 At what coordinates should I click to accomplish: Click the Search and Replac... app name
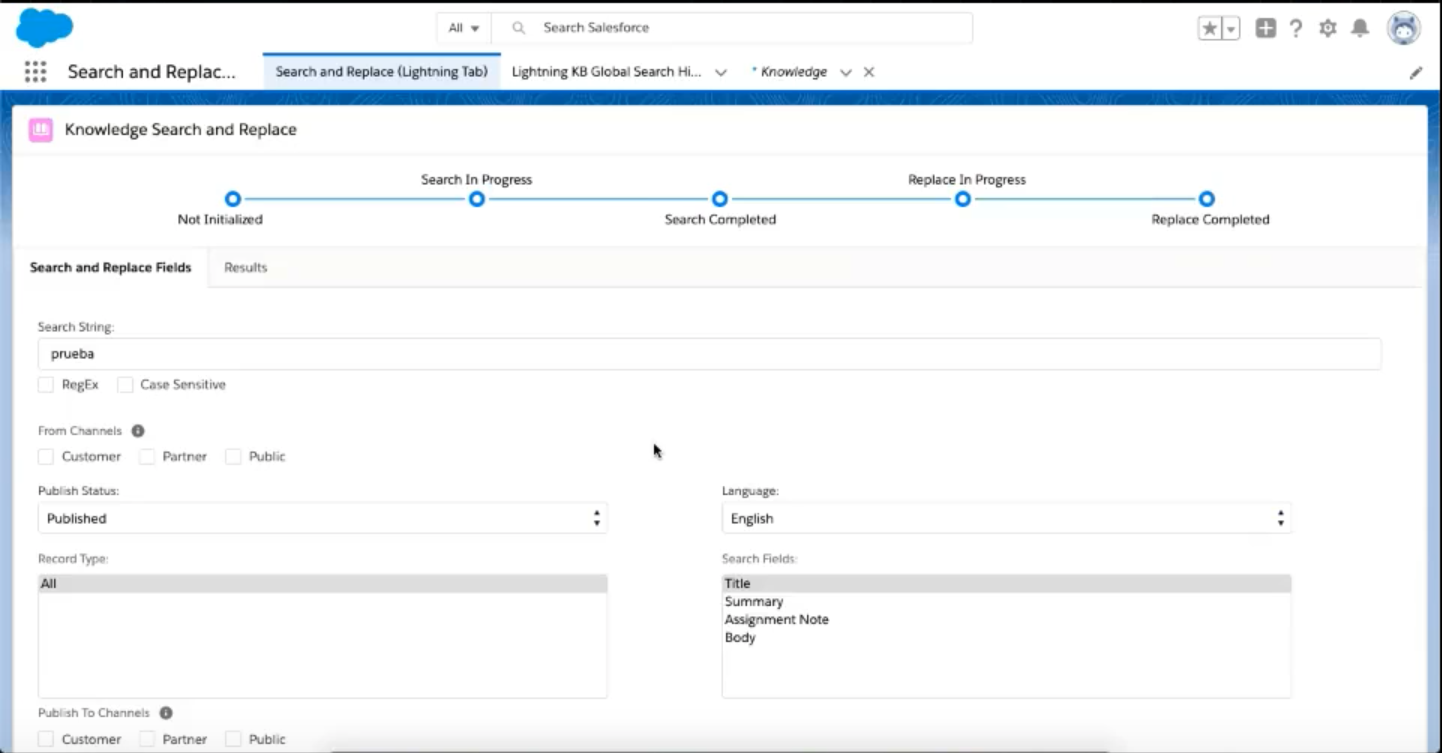(x=152, y=72)
